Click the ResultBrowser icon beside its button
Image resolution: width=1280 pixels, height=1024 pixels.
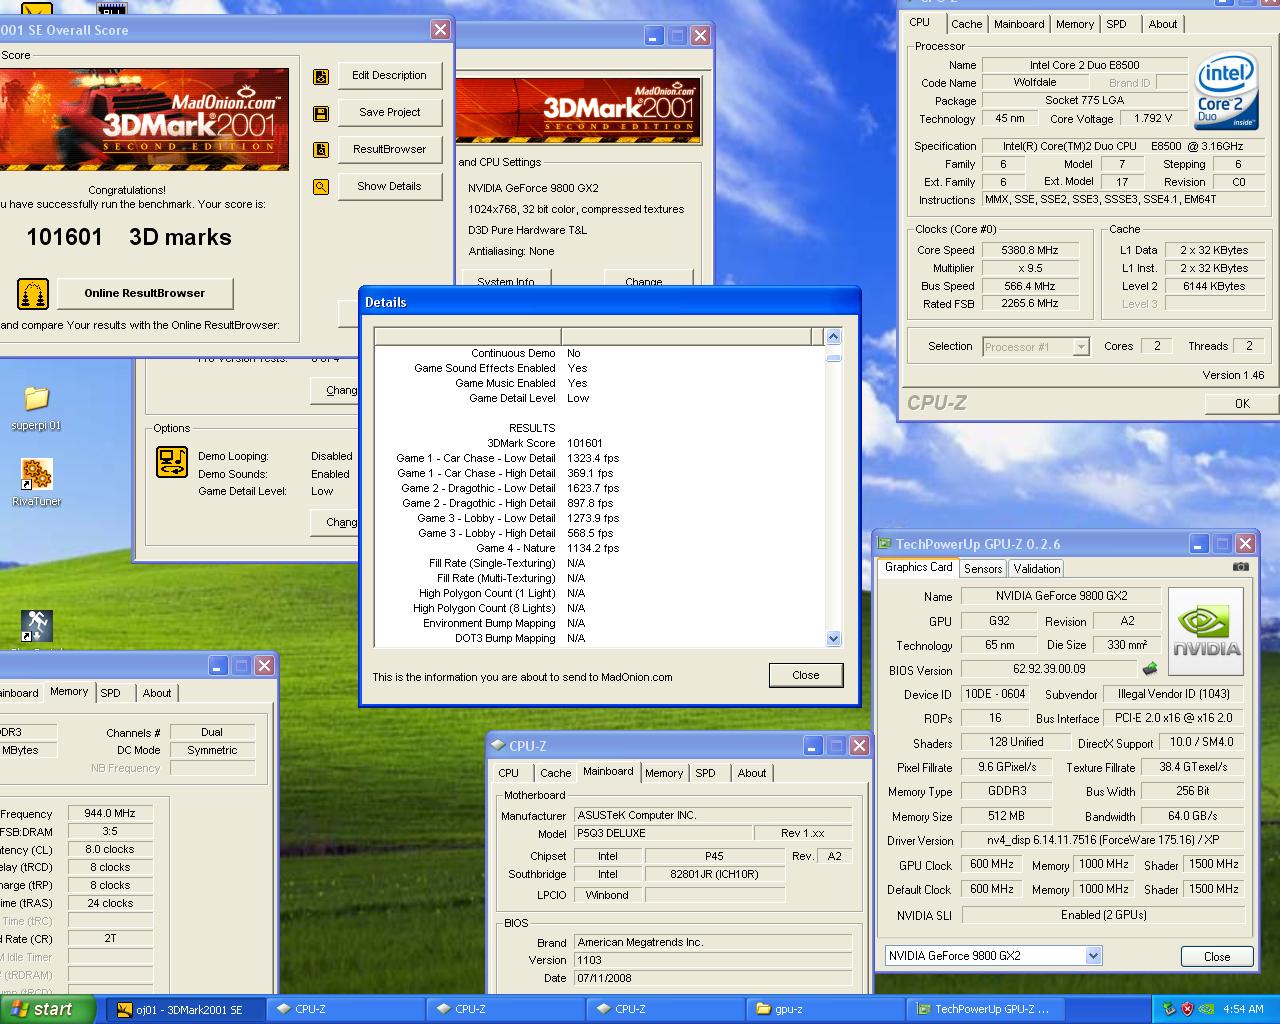(x=321, y=150)
